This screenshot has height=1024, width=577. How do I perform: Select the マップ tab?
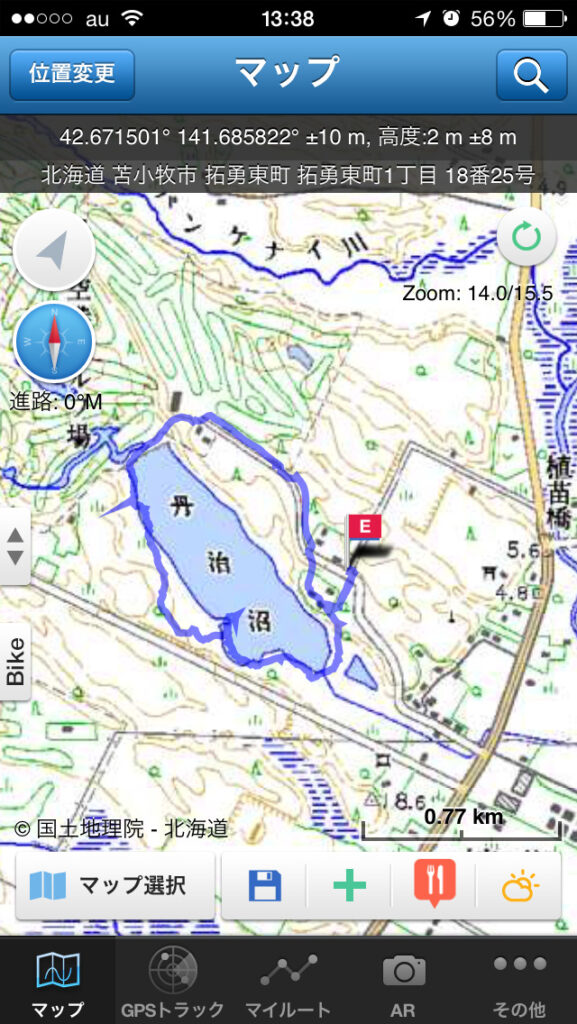pyautogui.click(x=57, y=982)
